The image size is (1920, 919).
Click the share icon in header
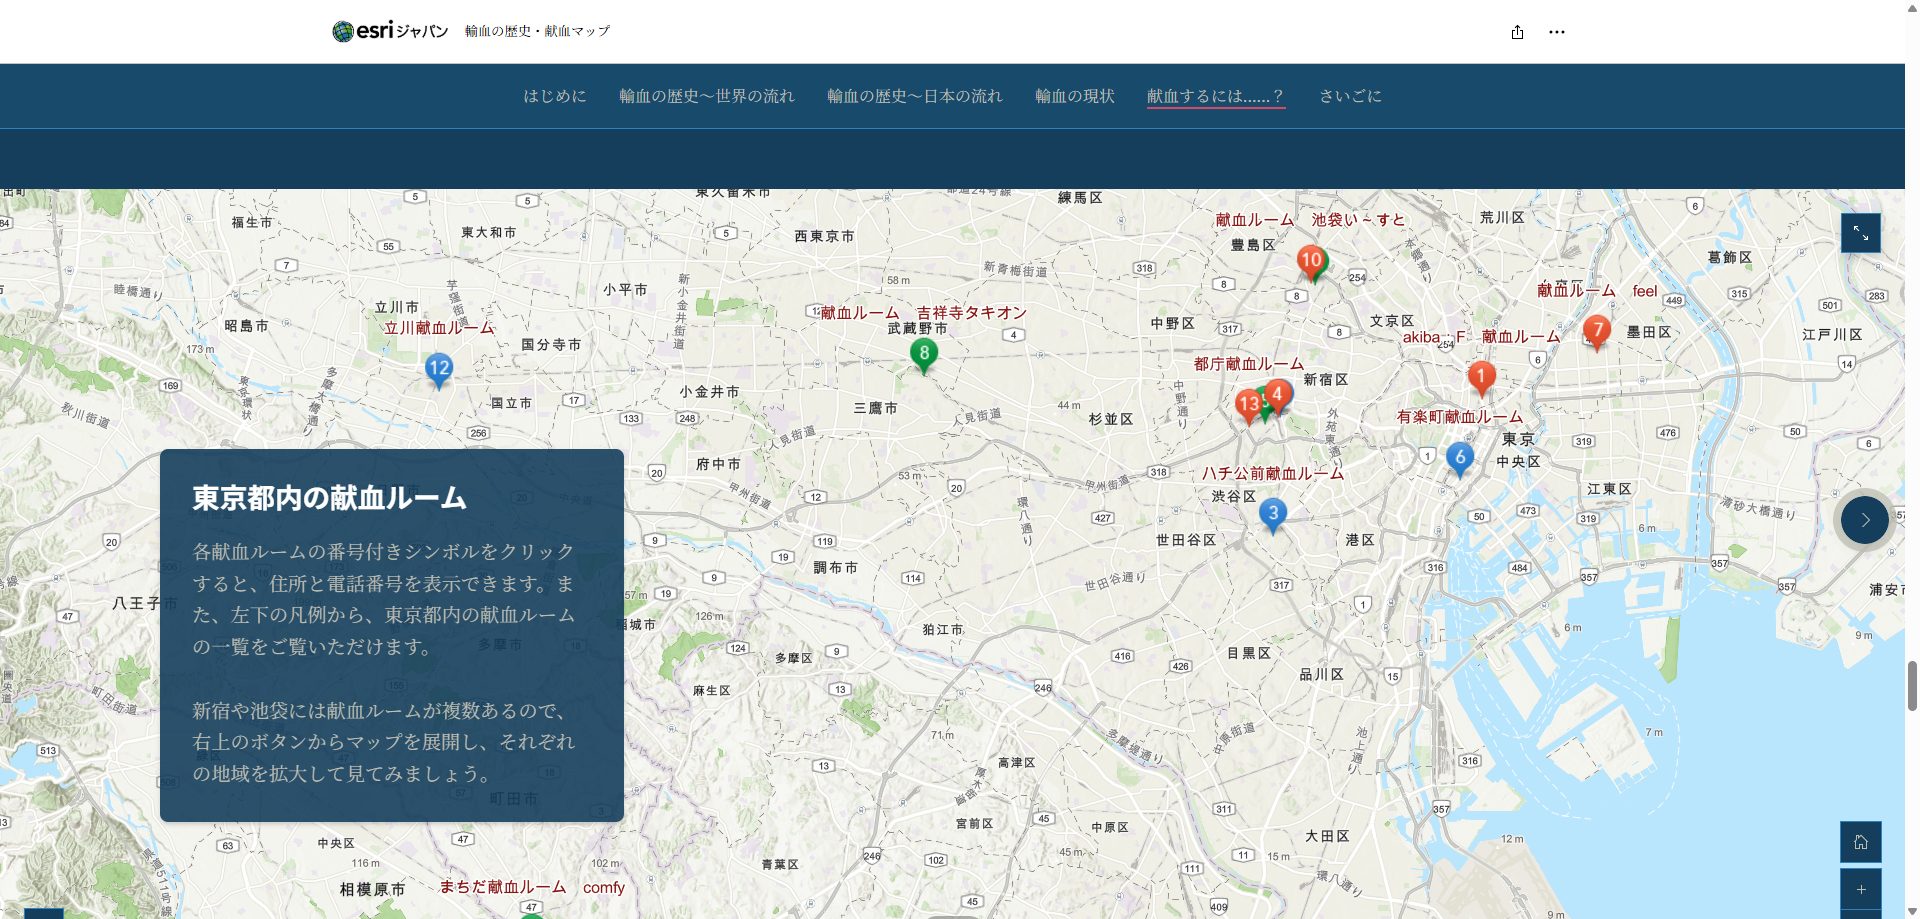[1517, 32]
